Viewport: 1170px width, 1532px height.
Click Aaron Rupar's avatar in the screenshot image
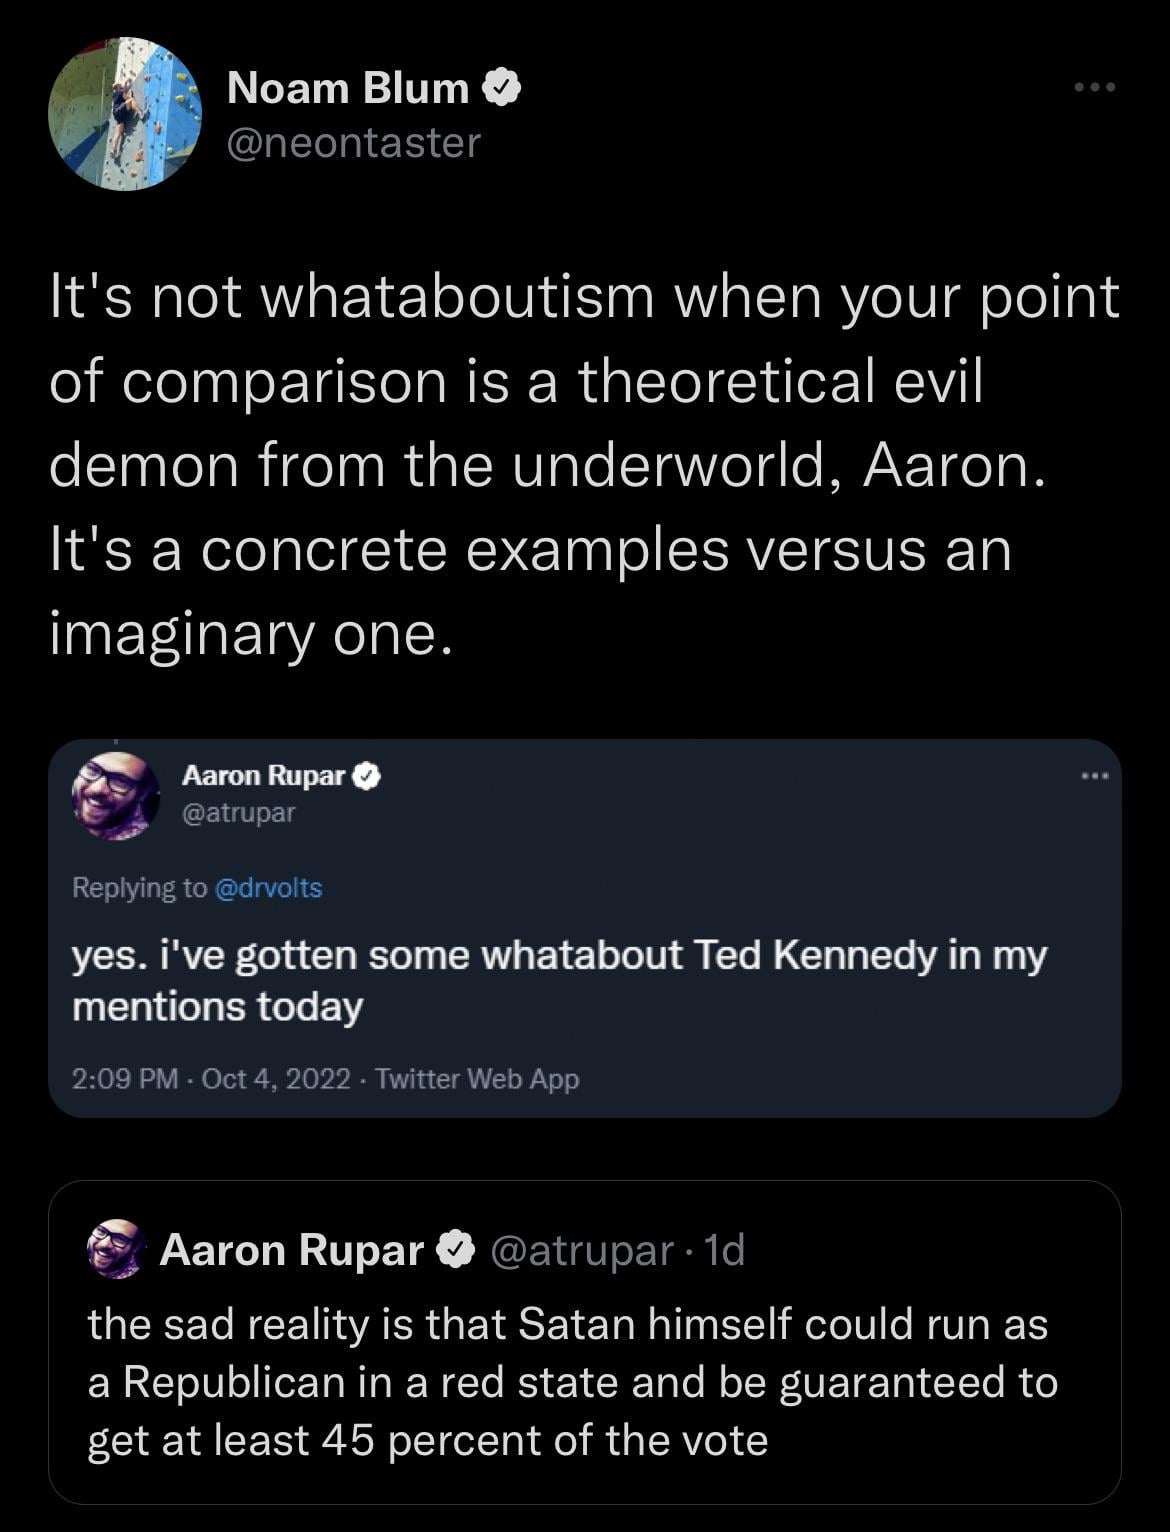(116, 796)
